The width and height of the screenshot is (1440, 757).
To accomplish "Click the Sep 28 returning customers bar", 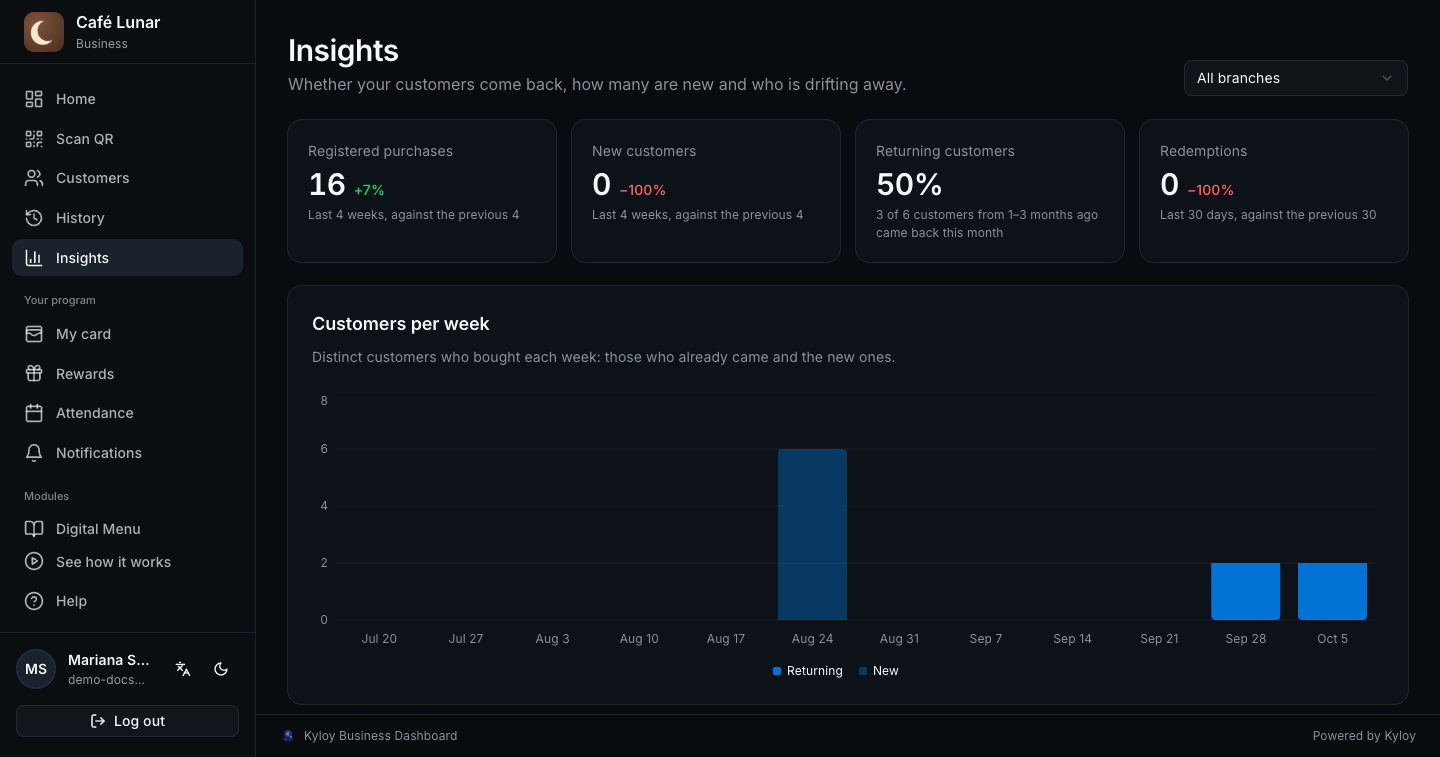I will point(1245,591).
